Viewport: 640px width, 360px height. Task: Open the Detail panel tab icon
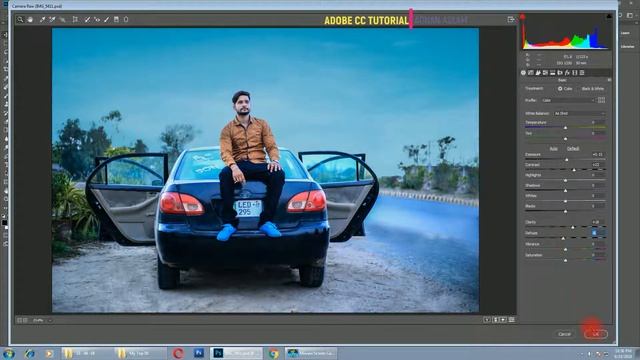(538, 73)
